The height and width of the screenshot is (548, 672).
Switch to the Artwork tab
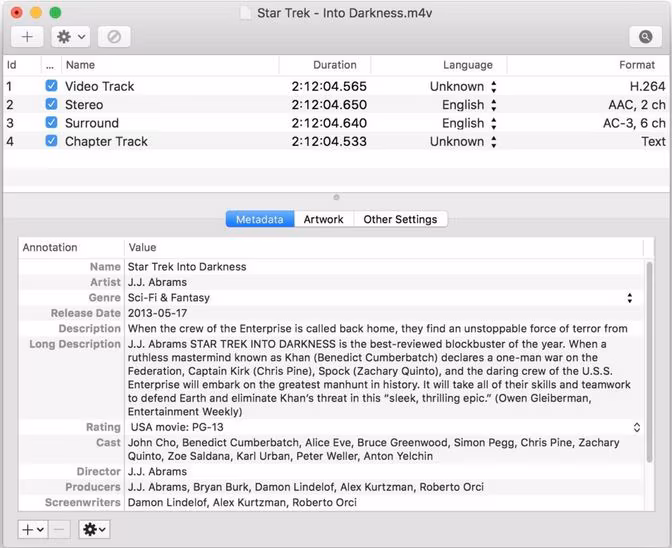(x=324, y=219)
